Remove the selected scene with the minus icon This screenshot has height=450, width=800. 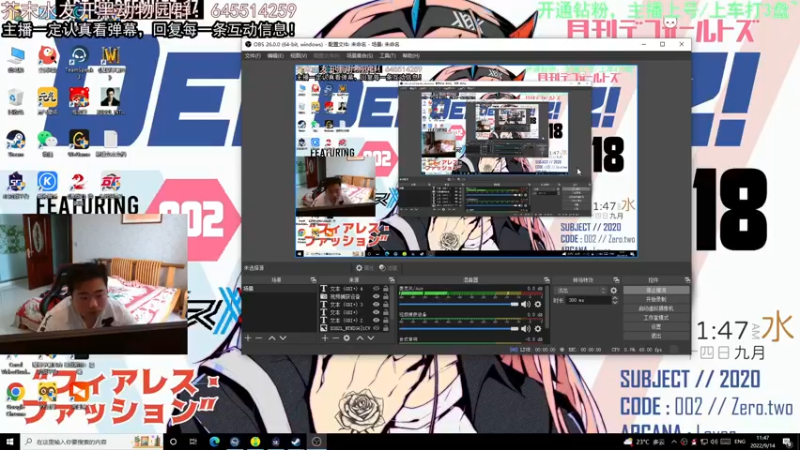tap(259, 338)
